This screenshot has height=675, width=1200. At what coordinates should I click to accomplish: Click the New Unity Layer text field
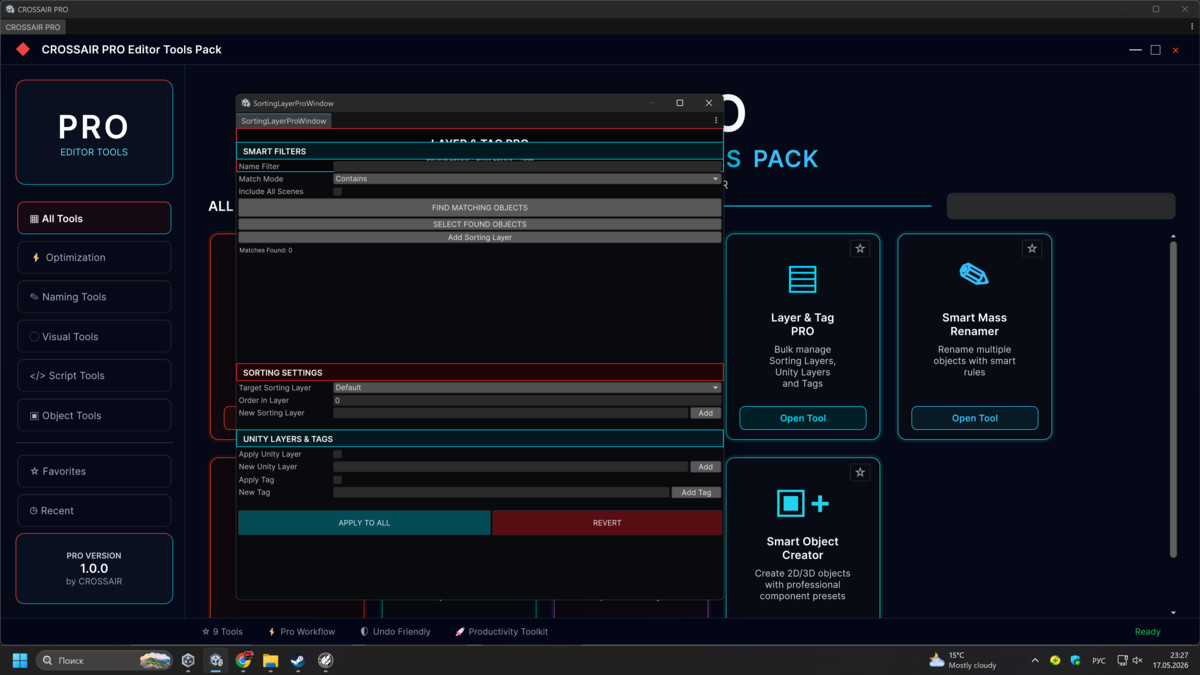pyautogui.click(x=510, y=467)
